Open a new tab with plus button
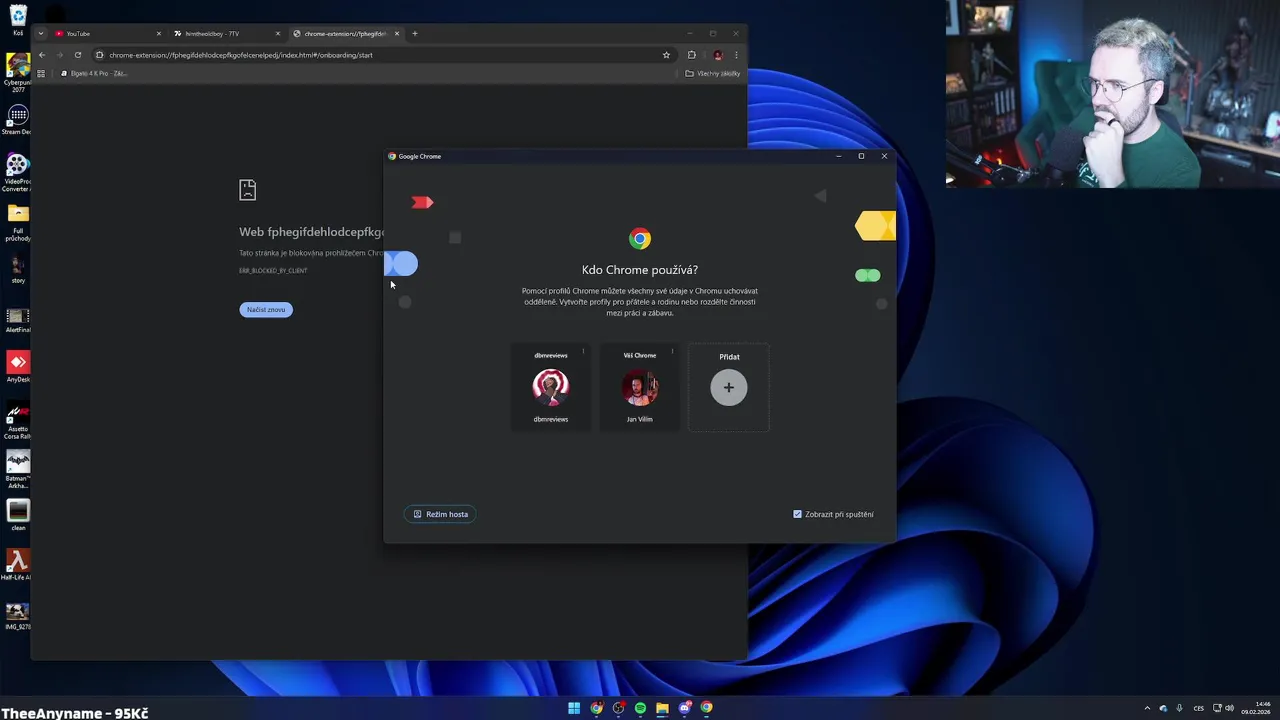 click(415, 33)
